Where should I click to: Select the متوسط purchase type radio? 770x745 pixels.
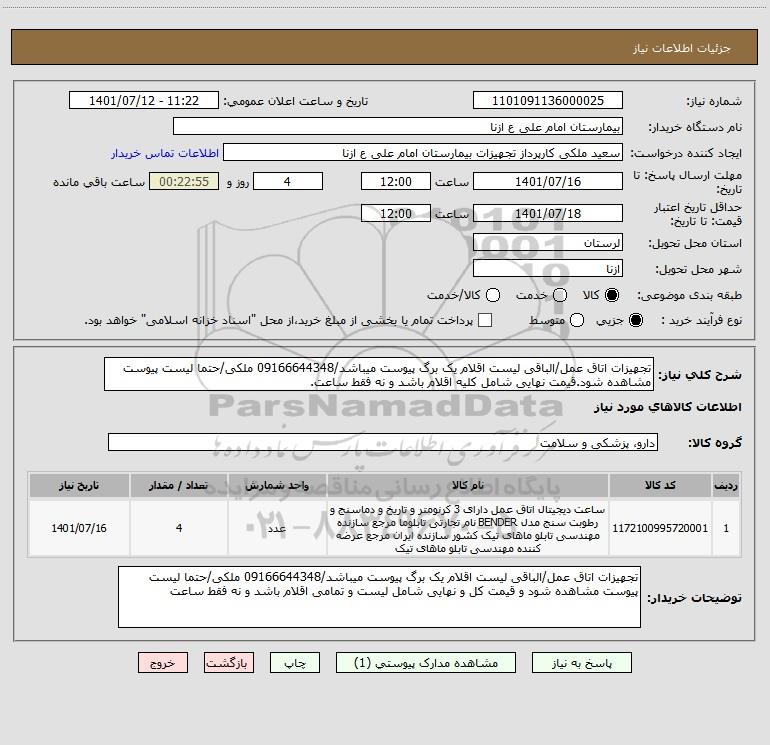[x=577, y=320]
